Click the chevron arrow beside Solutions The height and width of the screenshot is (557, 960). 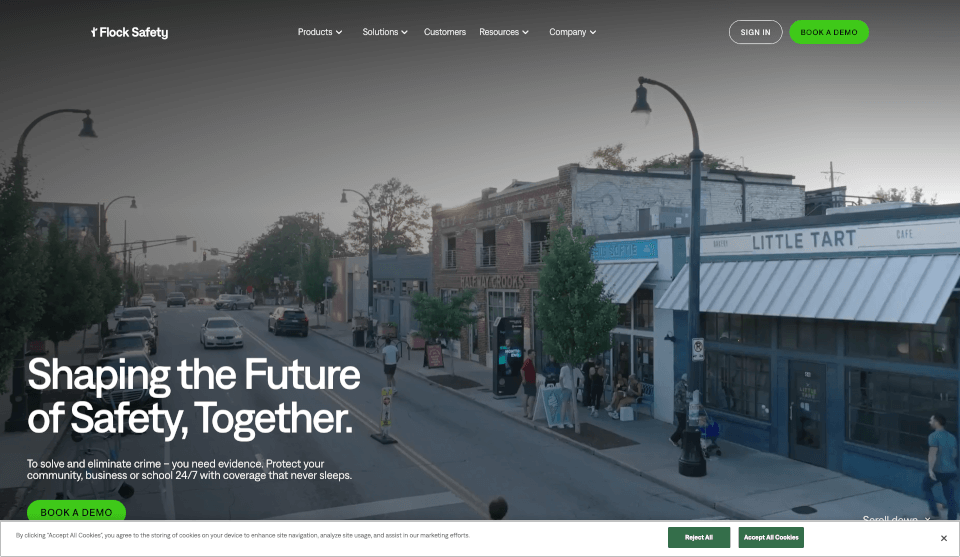404,32
